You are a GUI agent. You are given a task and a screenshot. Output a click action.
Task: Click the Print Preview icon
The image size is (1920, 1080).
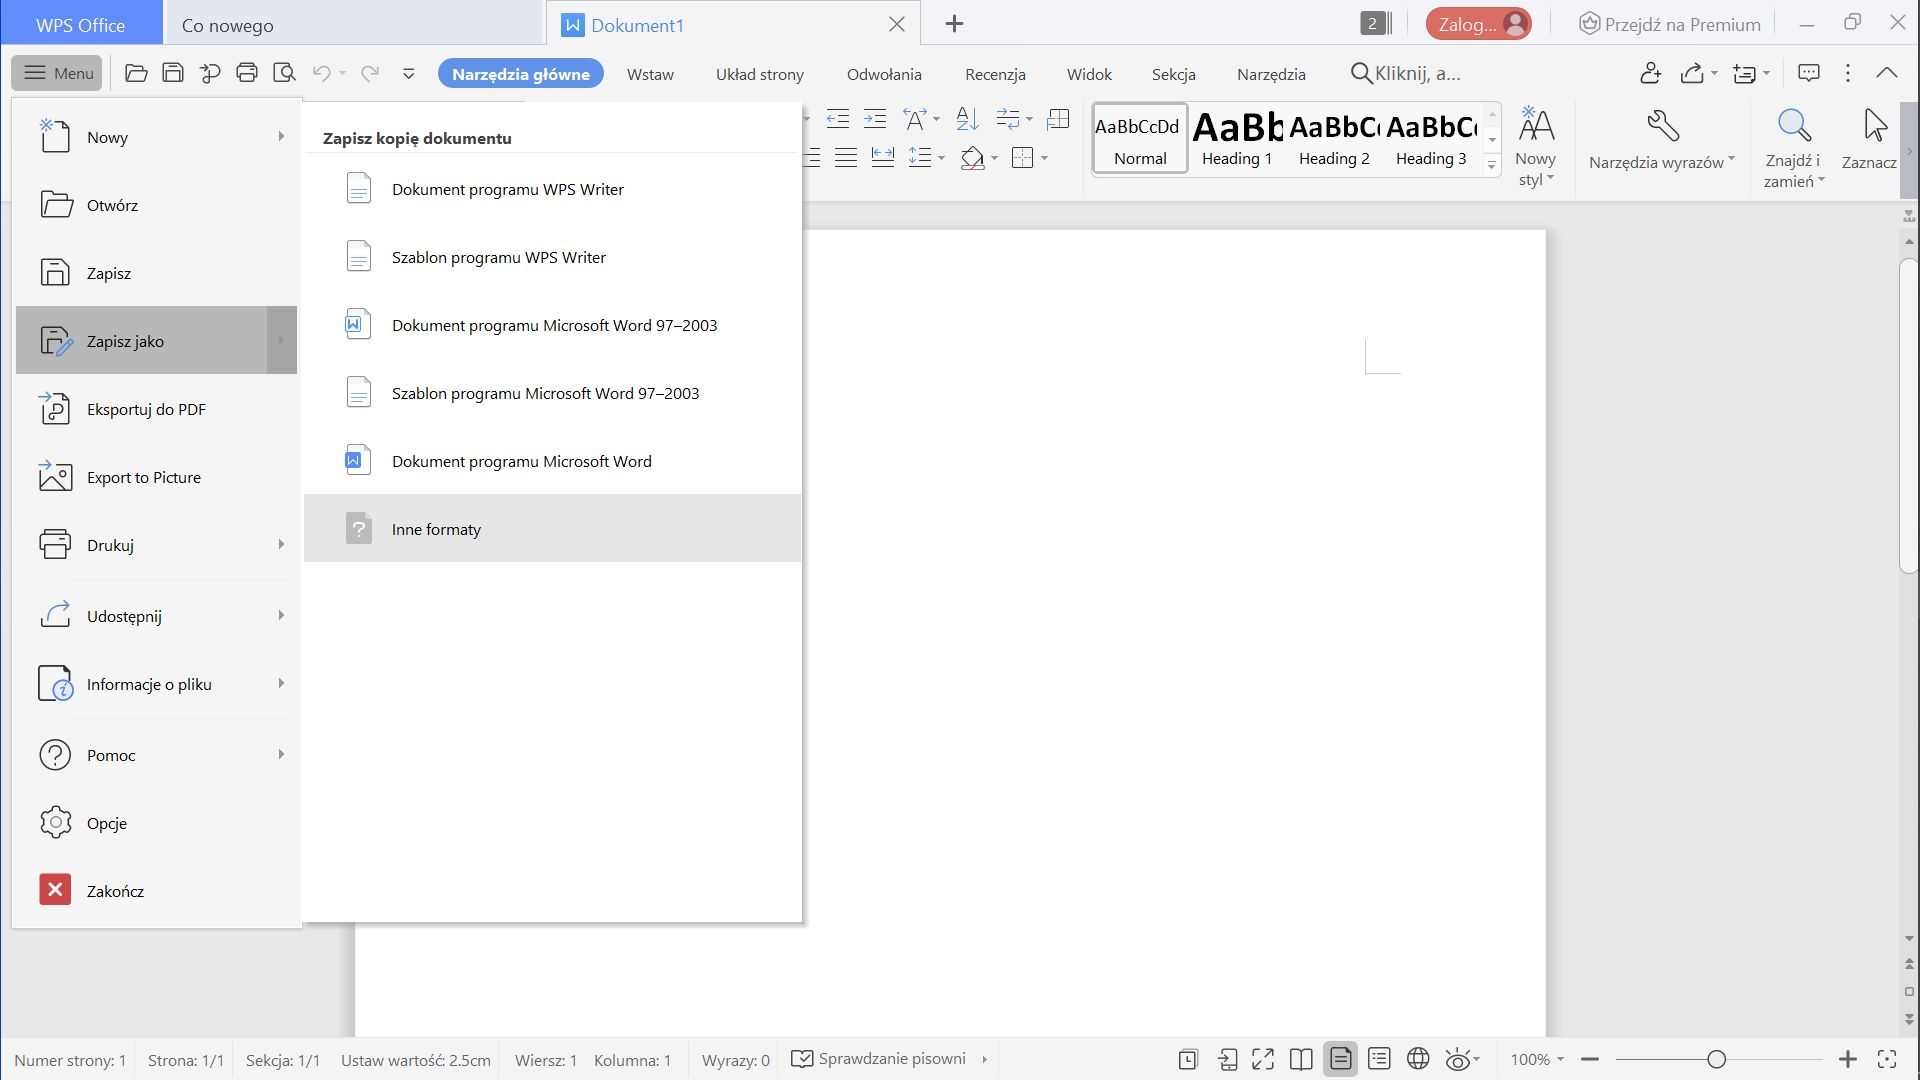(284, 73)
